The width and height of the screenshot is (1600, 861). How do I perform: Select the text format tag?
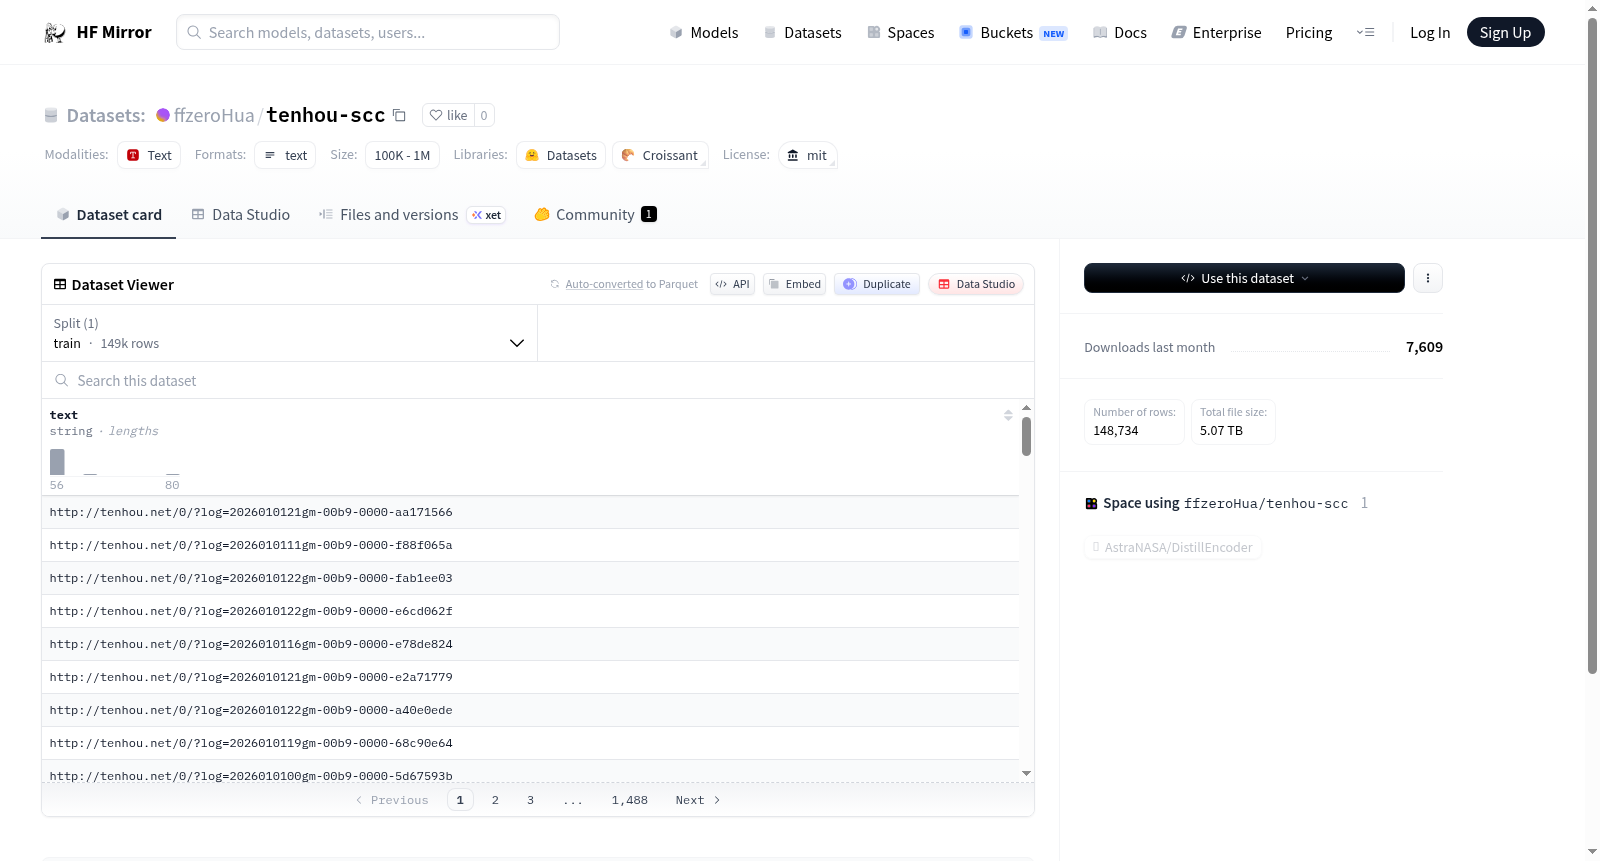285,155
